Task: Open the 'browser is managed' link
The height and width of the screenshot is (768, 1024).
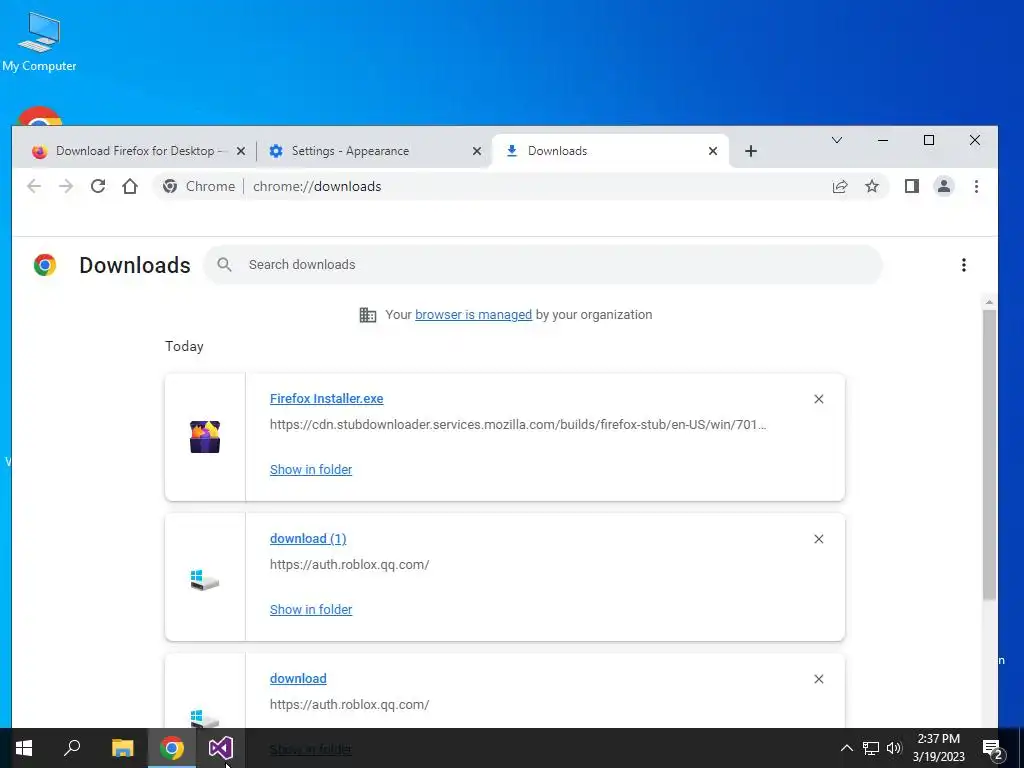Action: coord(473,315)
